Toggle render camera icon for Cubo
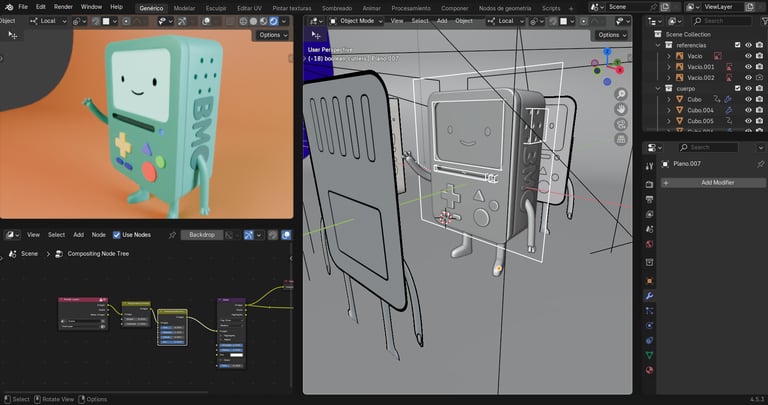 click(759, 99)
